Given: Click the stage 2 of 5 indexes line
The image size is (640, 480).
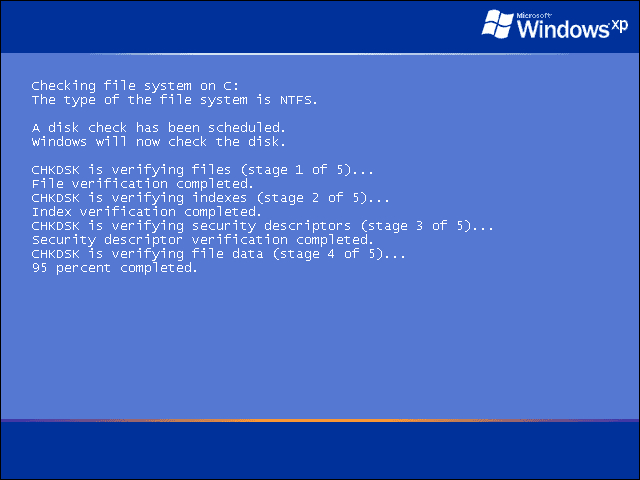Looking at the screenshot, I should (210, 198).
